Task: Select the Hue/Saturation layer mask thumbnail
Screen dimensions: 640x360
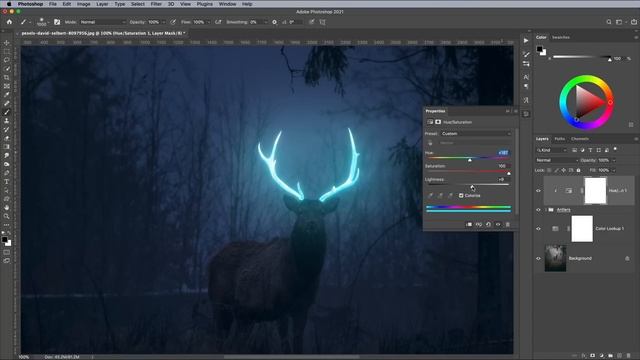Action: coord(596,191)
